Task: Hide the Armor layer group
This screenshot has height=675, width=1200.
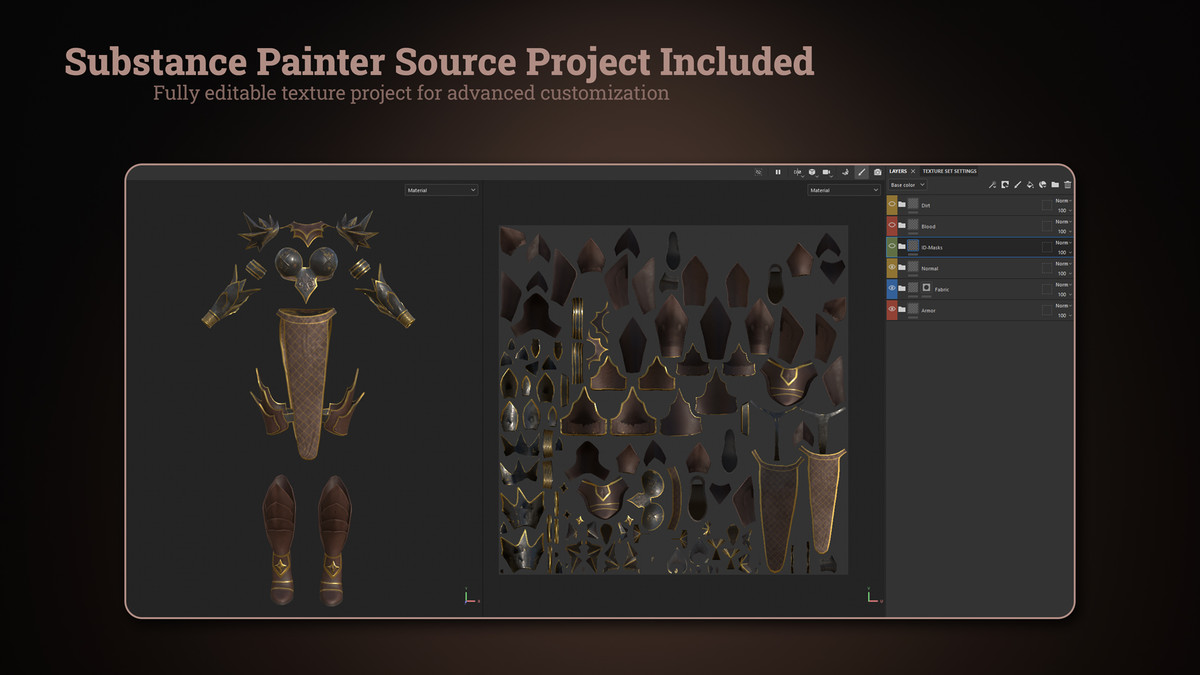Action: 892,310
